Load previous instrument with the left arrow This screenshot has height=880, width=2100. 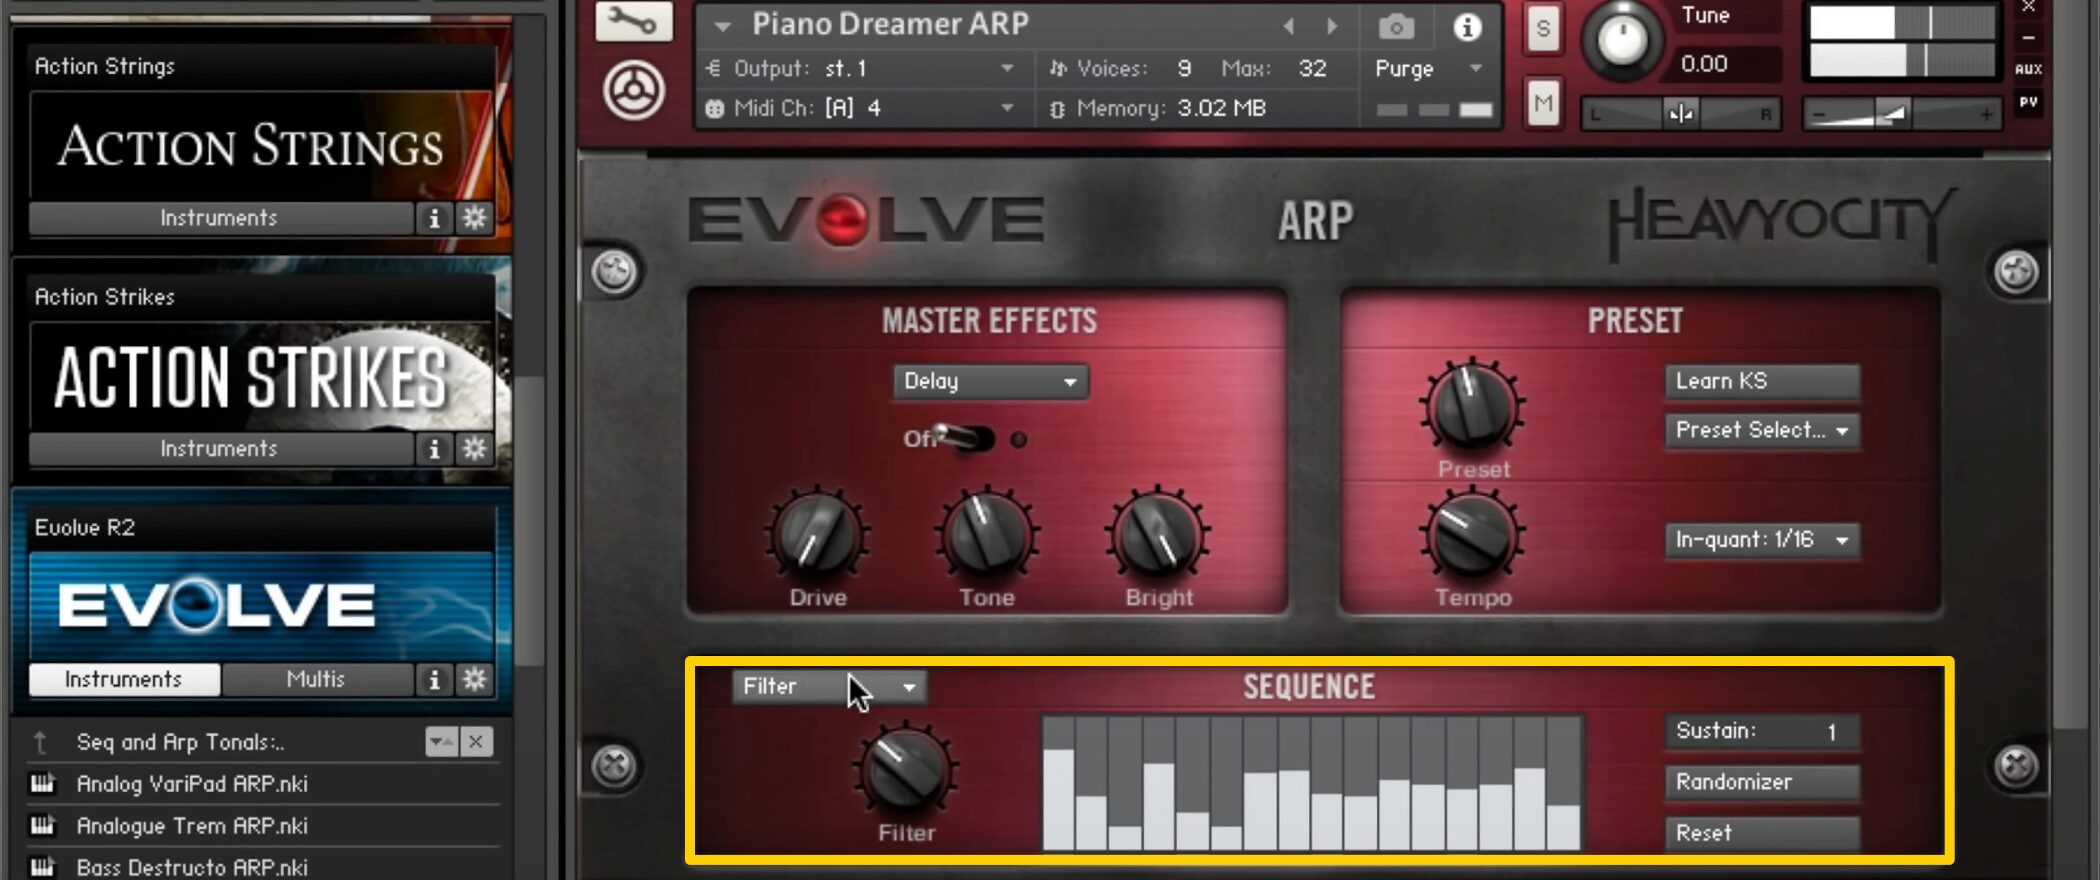tap(1289, 27)
